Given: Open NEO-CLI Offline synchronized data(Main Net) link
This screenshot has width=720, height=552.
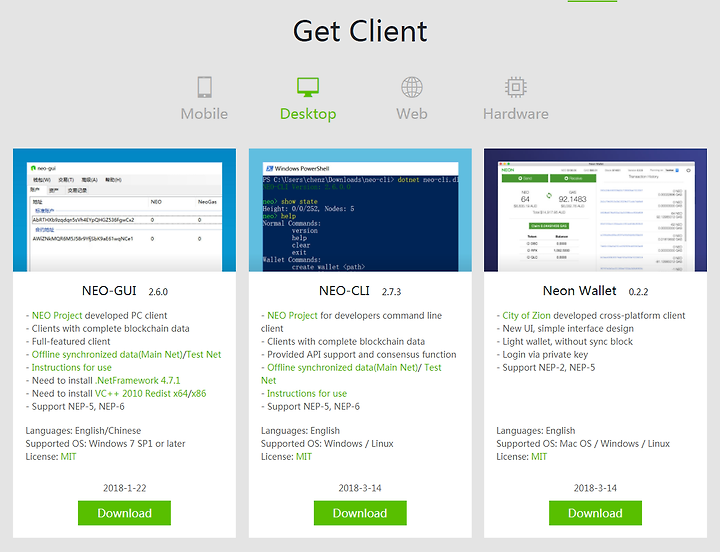Looking at the screenshot, I should pos(343,367).
